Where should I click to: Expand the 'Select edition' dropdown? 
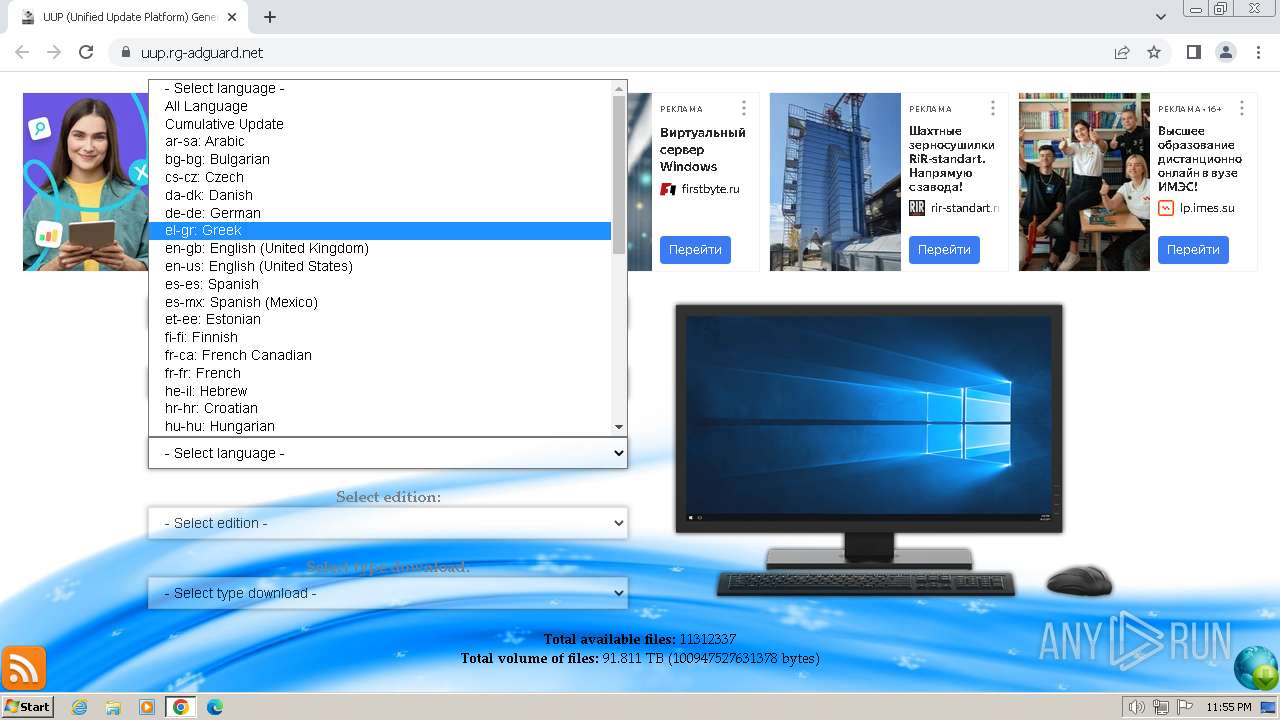(388, 523)
